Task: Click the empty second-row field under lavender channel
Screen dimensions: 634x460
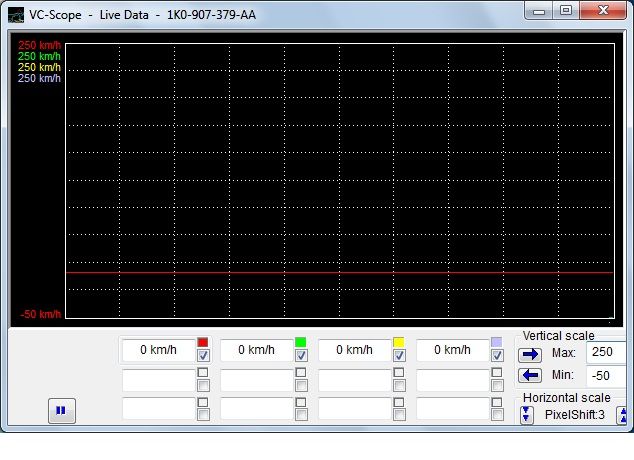Action: click(452, 380)
